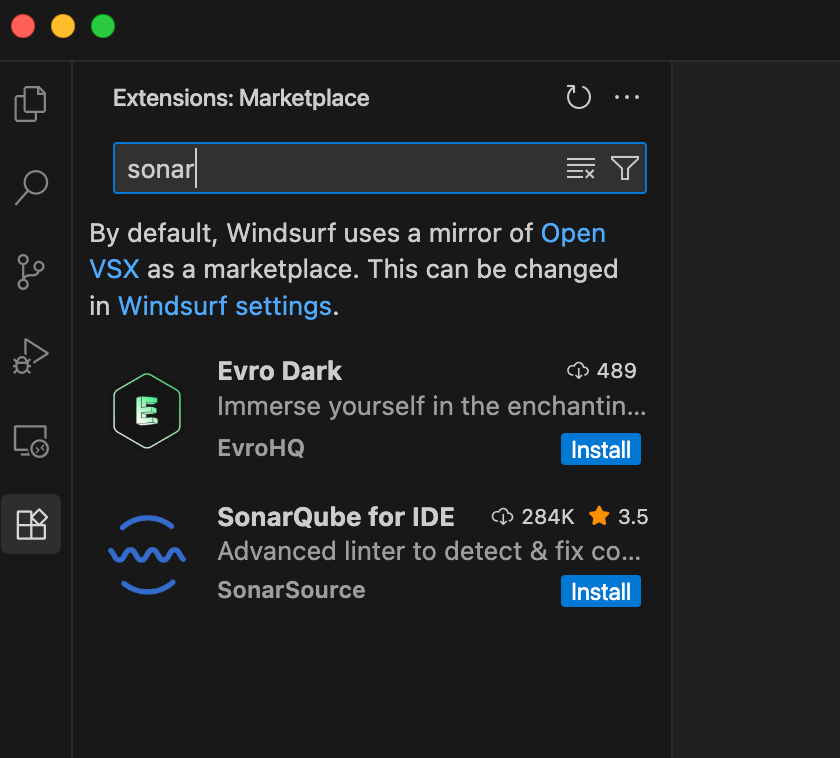Open the Search view

31,187
